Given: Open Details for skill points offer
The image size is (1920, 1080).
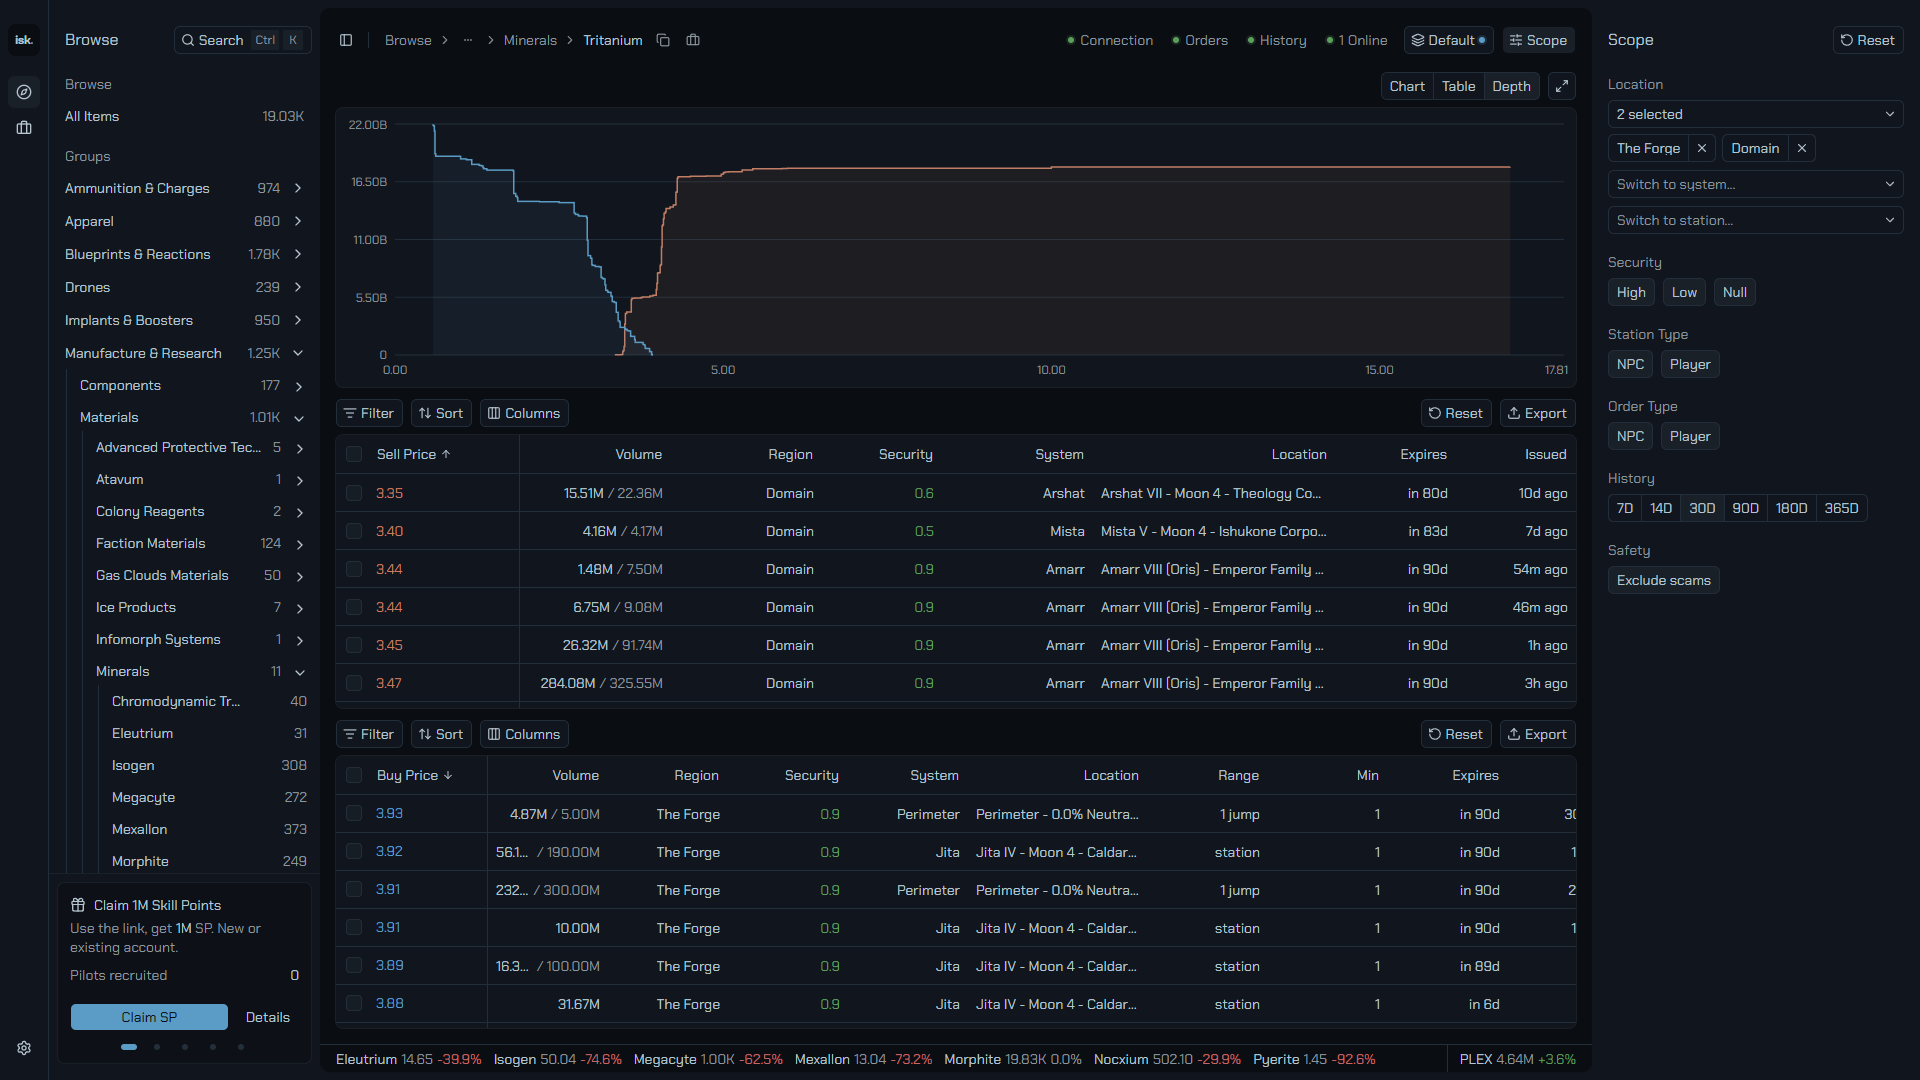Looking at the screenshot, I should click(x=268, y=1017).
